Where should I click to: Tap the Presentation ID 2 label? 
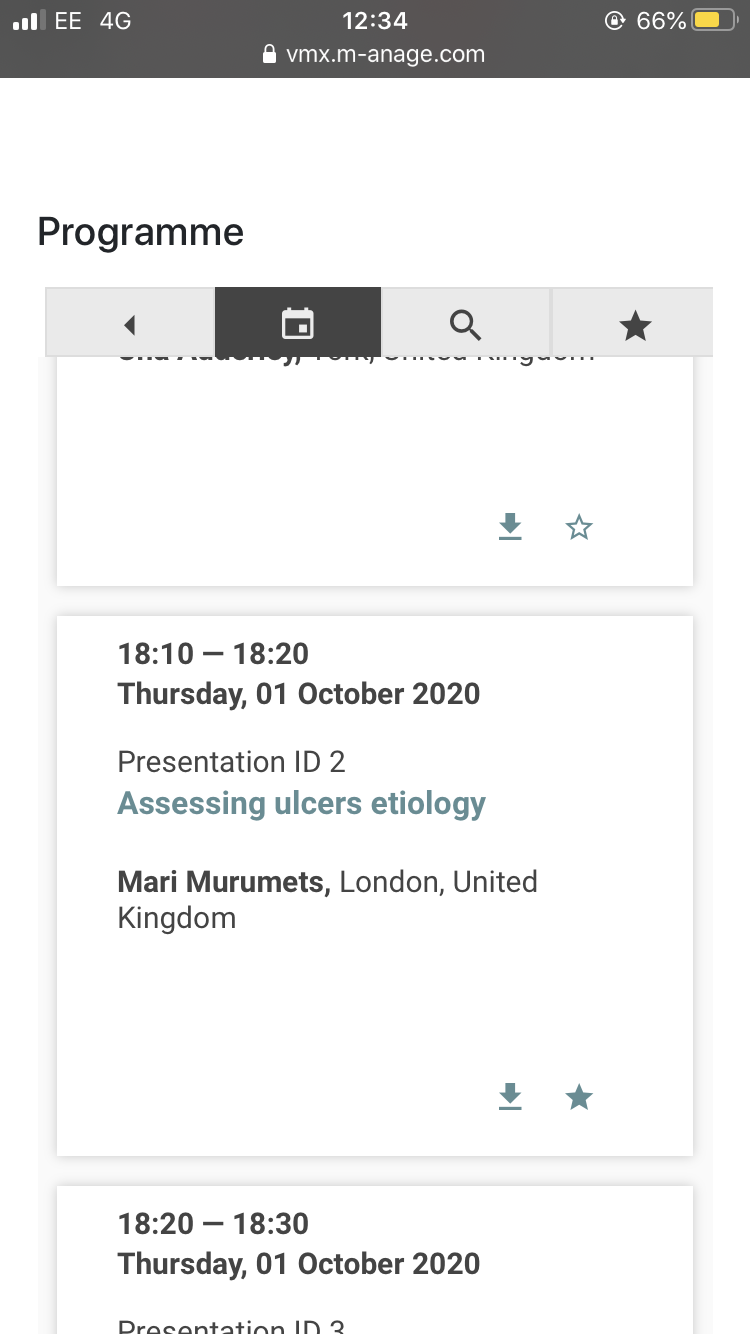coord(231,762)
